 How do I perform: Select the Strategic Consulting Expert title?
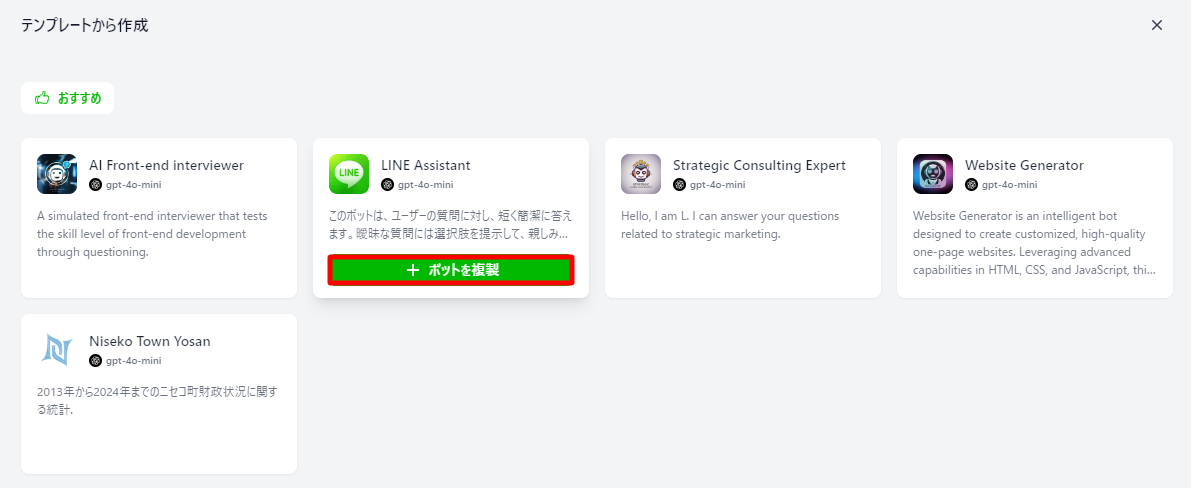pos(759,165)
